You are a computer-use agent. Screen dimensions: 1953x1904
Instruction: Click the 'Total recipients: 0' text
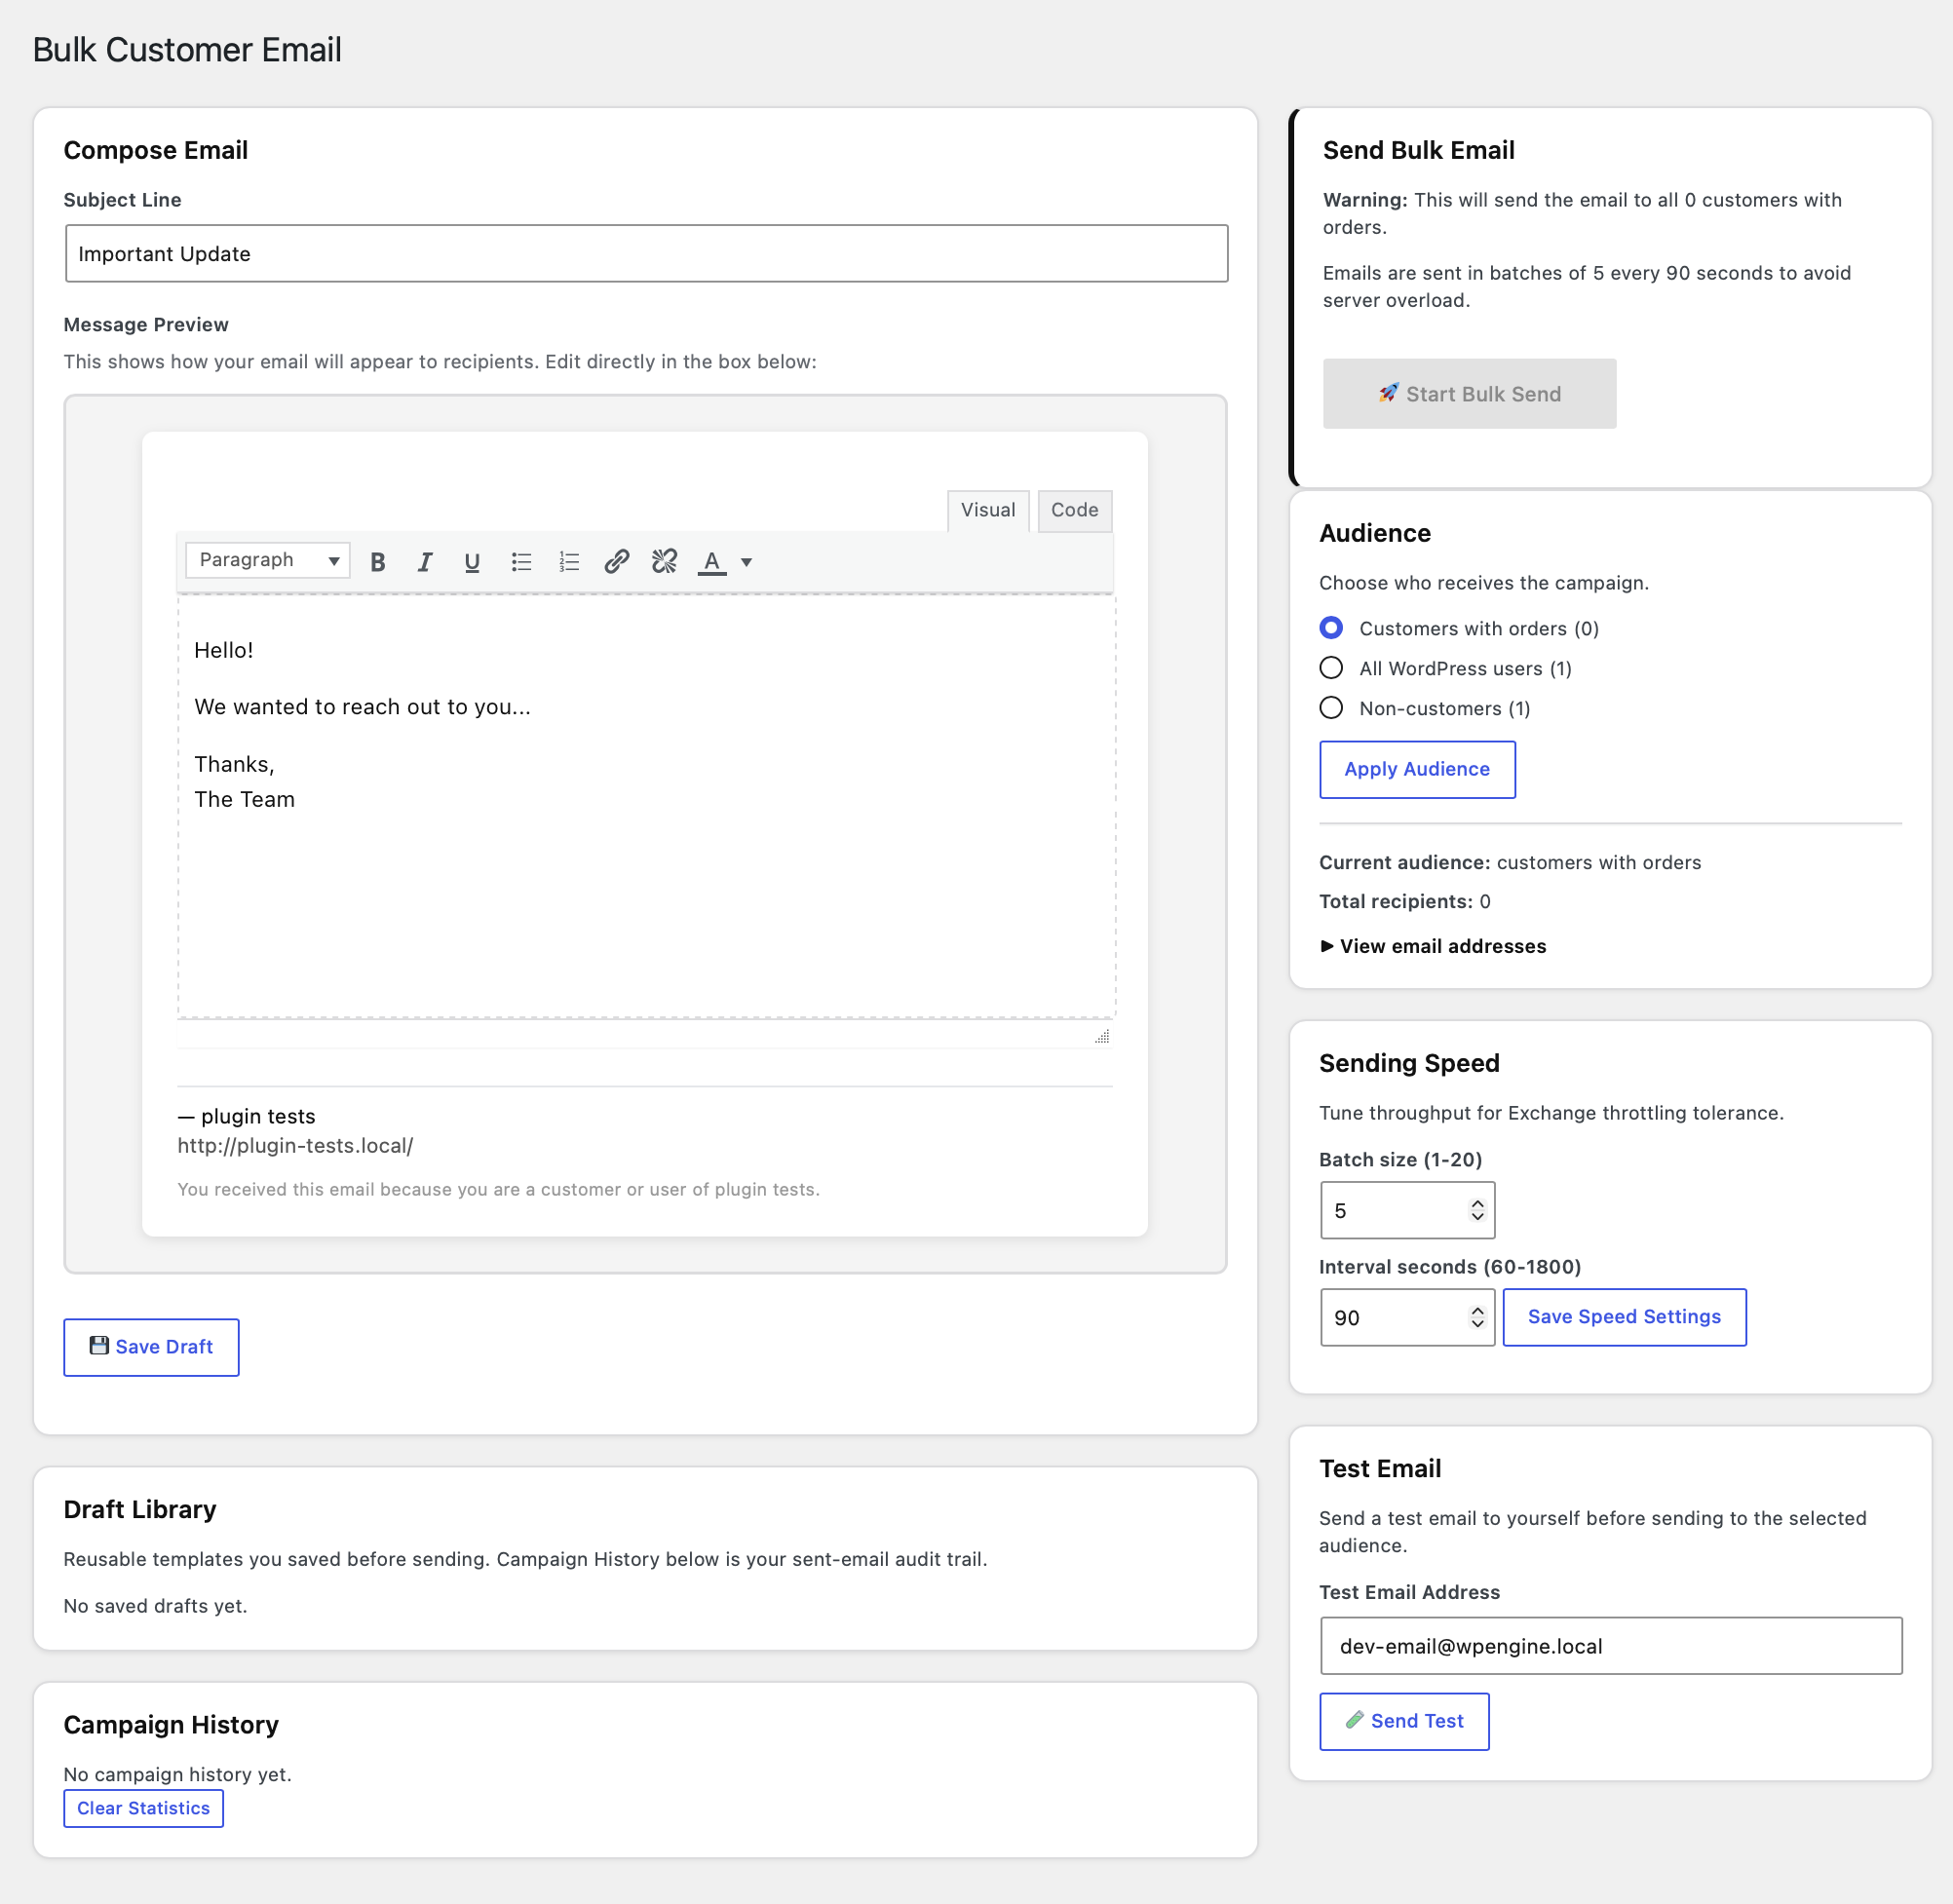pos(1405,902)
